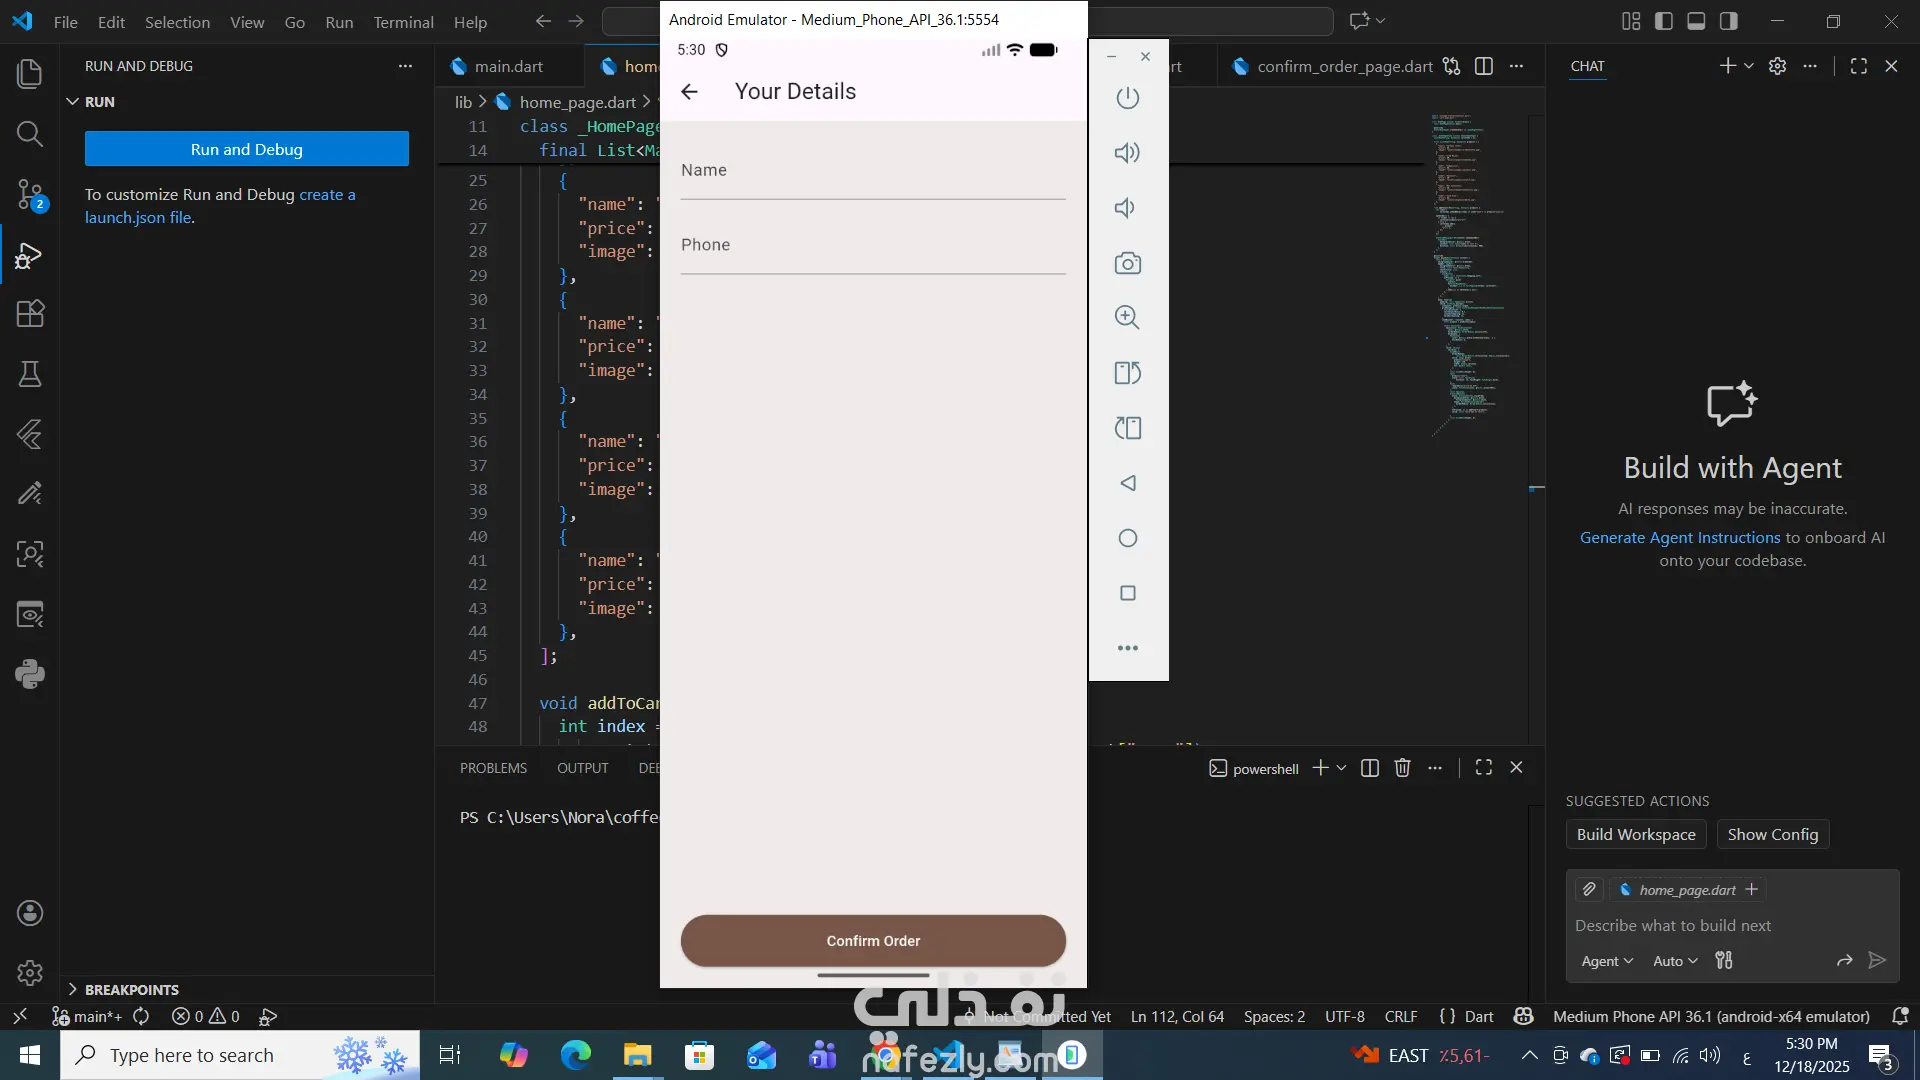
Task: Toggle the secondary side bar layout icon
Action: tap(1728, 21)
